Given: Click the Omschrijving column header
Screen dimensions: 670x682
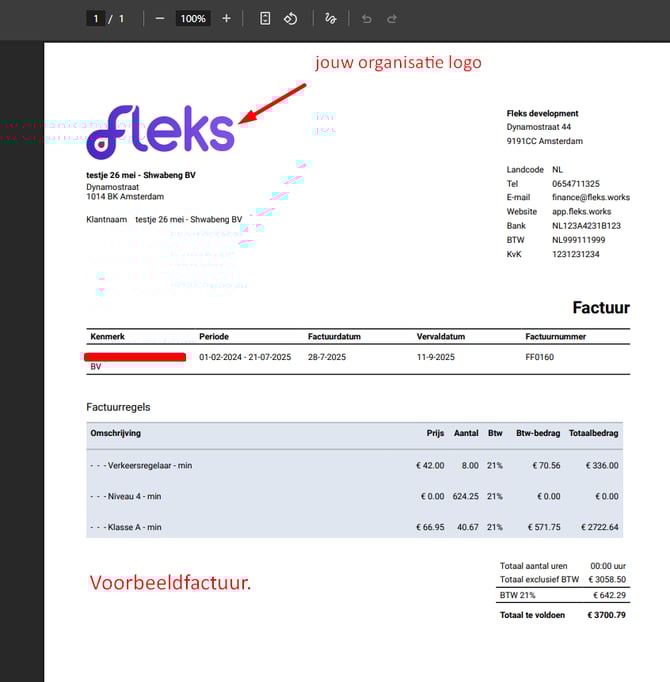Looking at the screenshot, I should 115,433.
